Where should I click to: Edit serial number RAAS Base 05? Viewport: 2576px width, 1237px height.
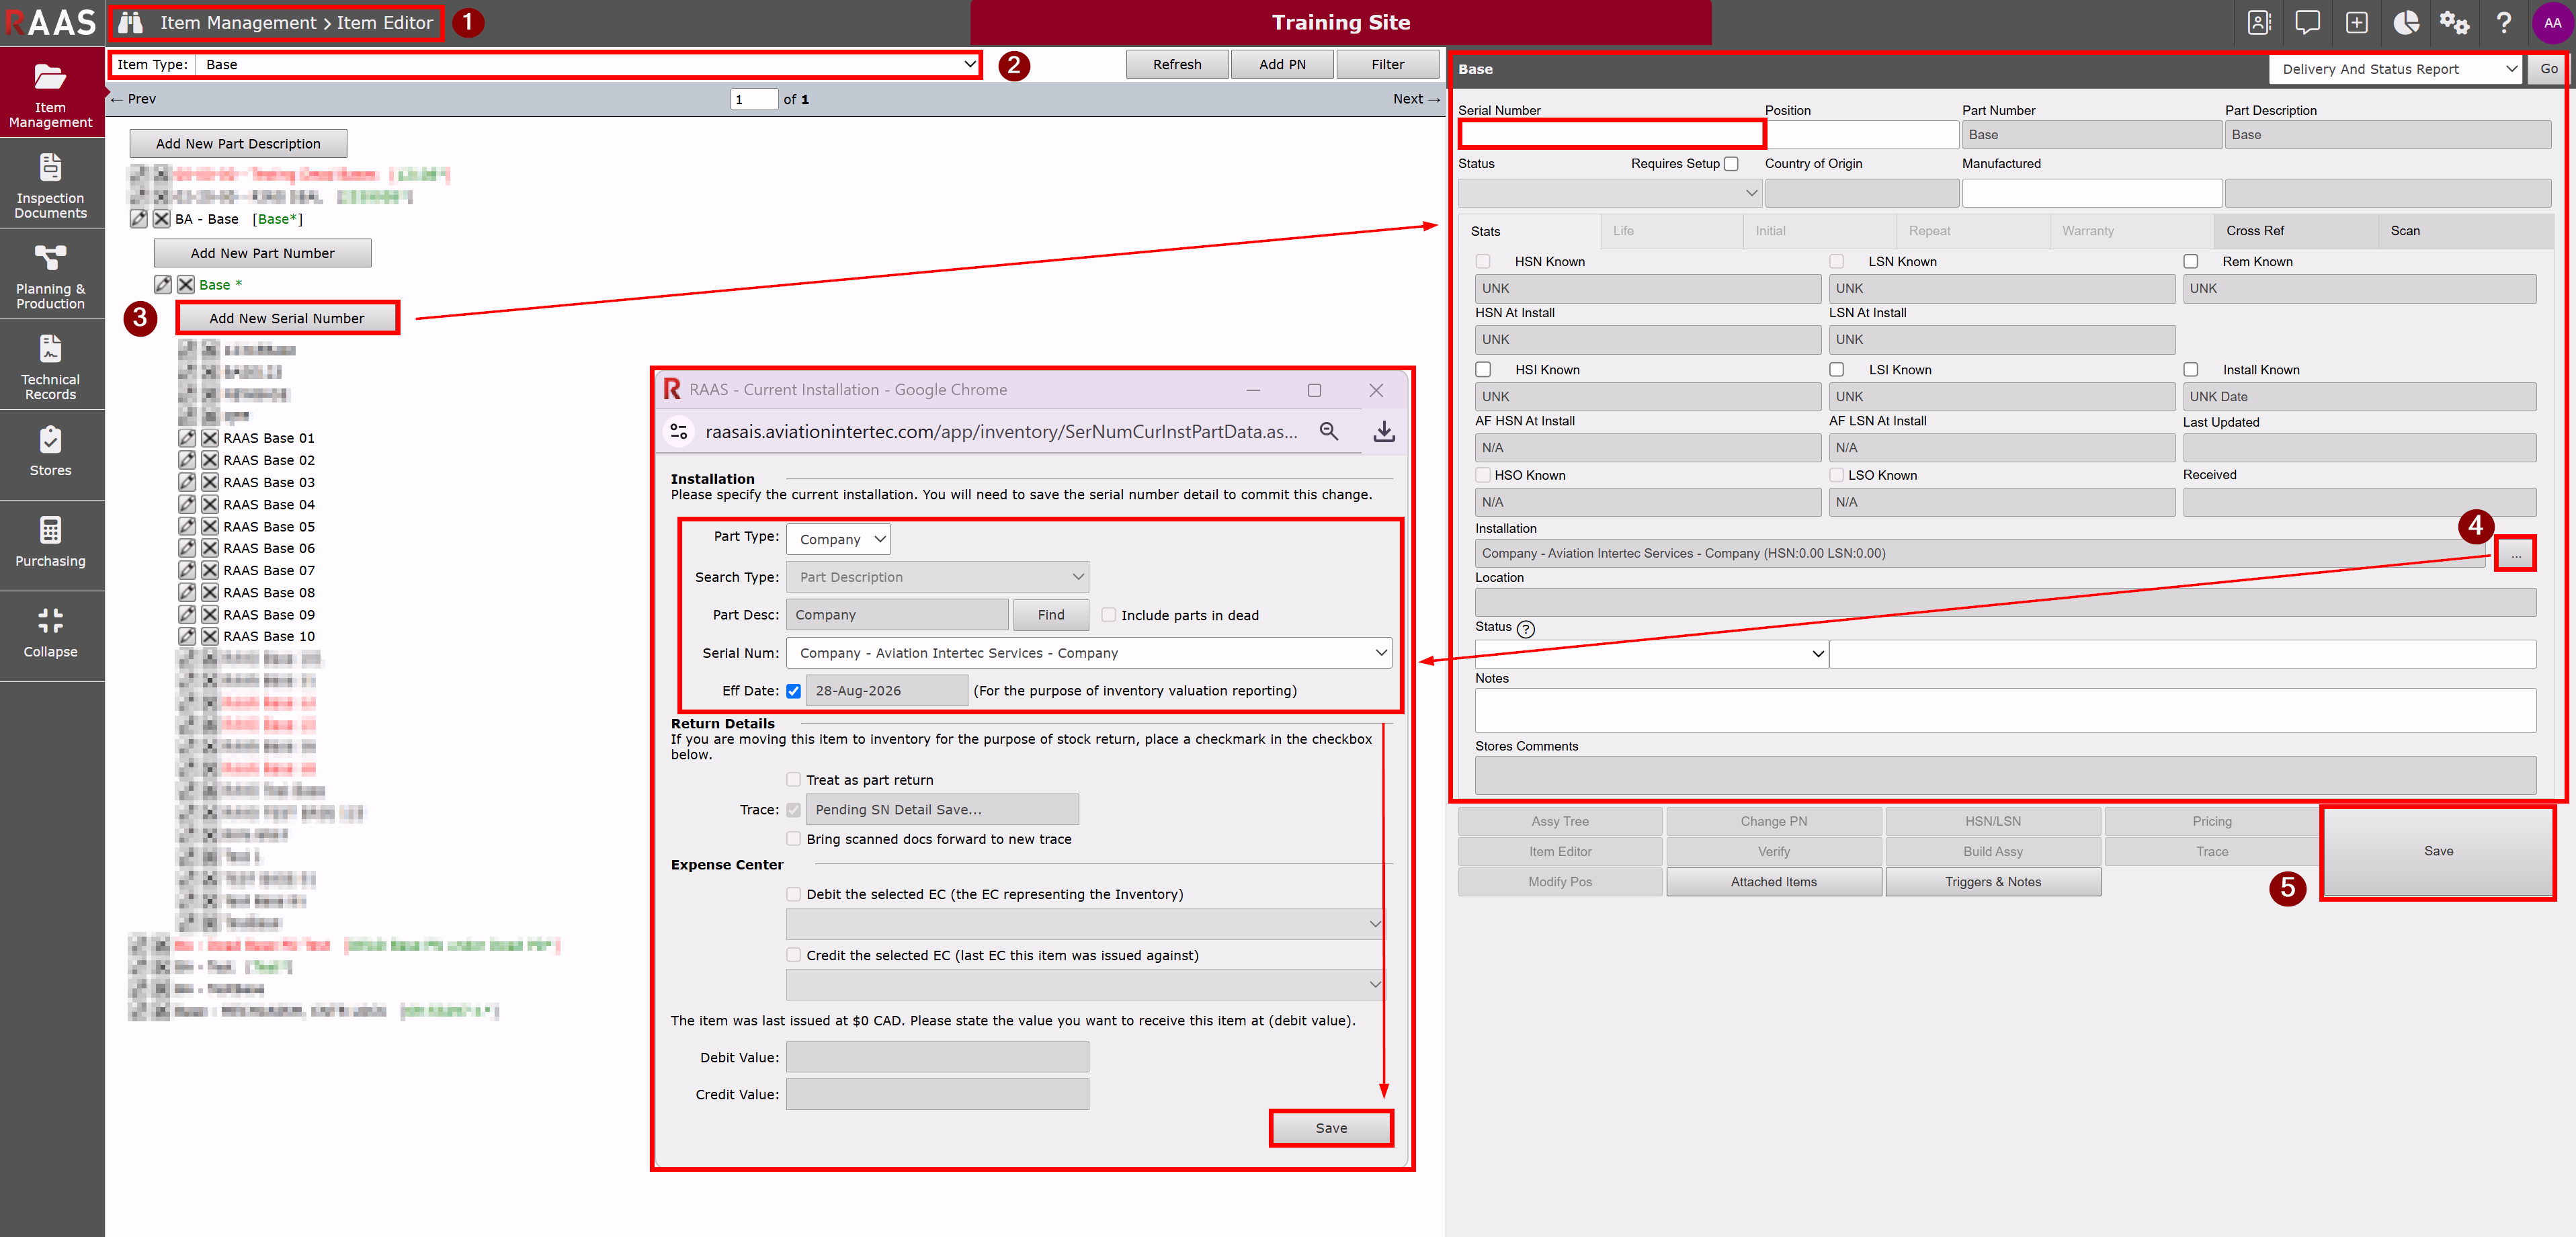coord(187,526)
